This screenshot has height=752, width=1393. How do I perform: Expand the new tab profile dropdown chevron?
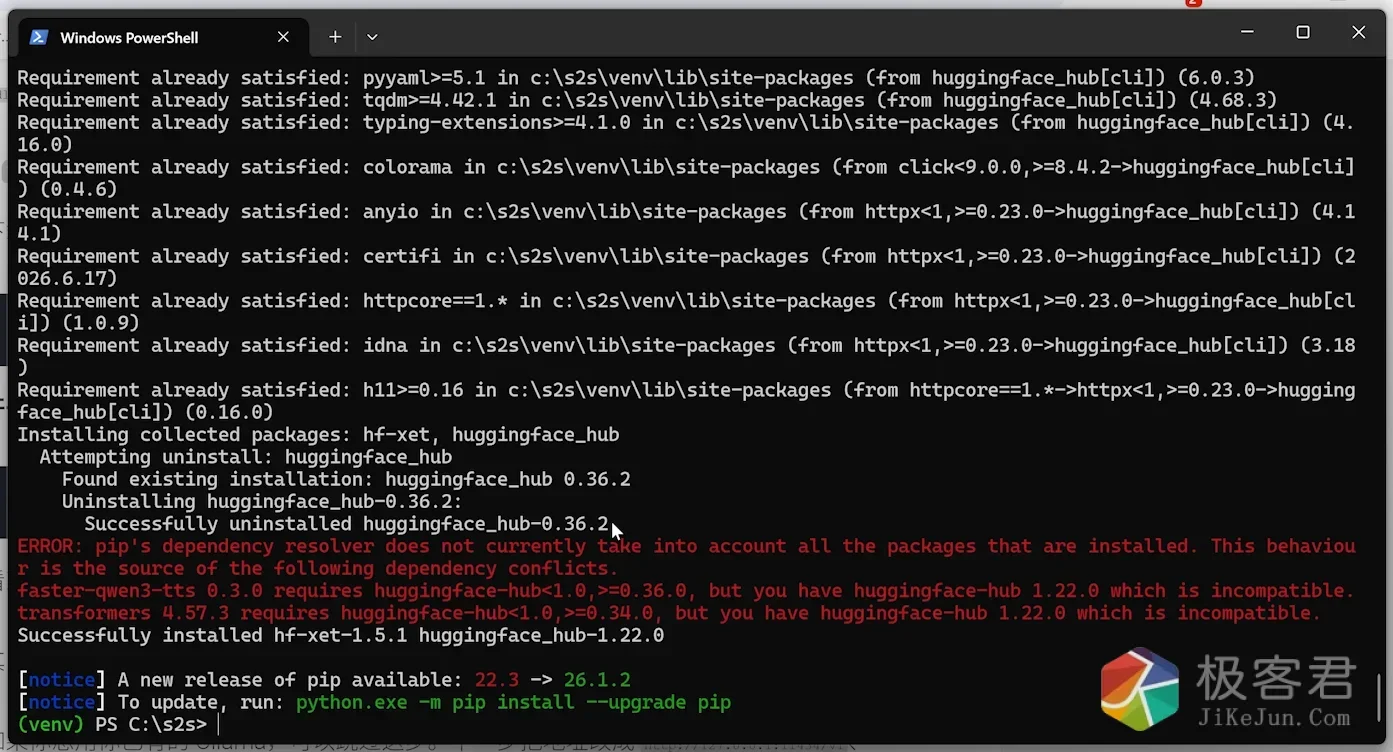372,37
